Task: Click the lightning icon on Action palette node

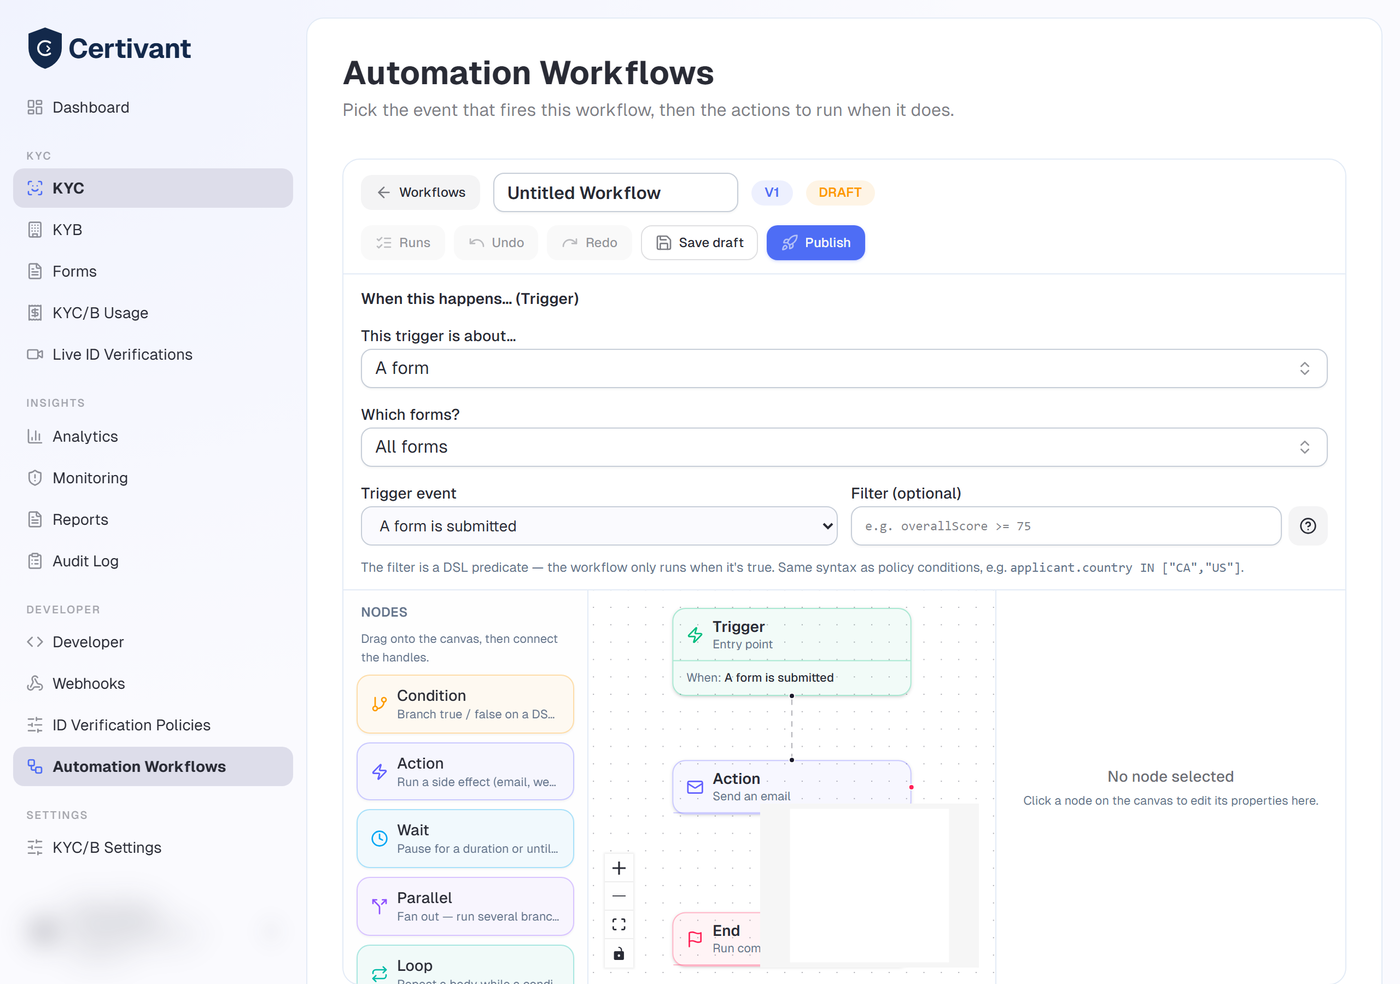Action: [x=379, y=771]
